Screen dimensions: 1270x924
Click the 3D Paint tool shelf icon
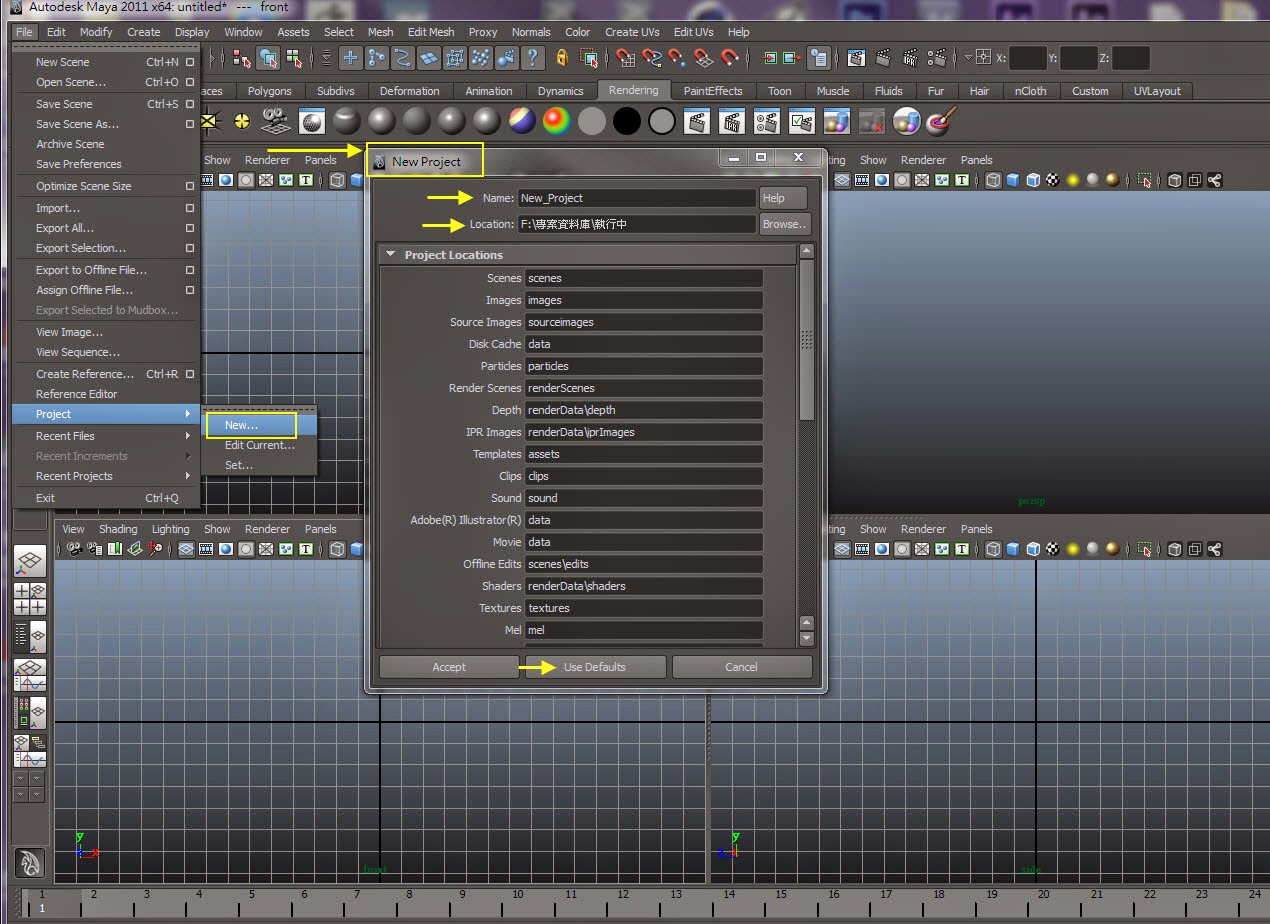coord(941,122)
